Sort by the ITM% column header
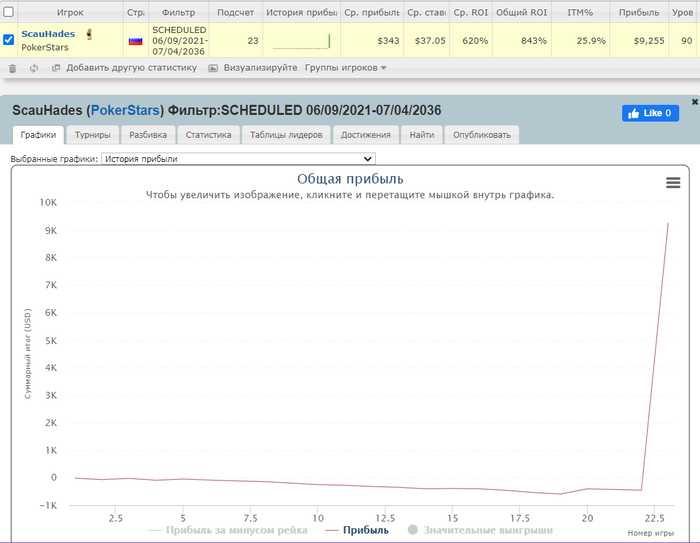This screenshot has width=700, height=543. point(580,13)
